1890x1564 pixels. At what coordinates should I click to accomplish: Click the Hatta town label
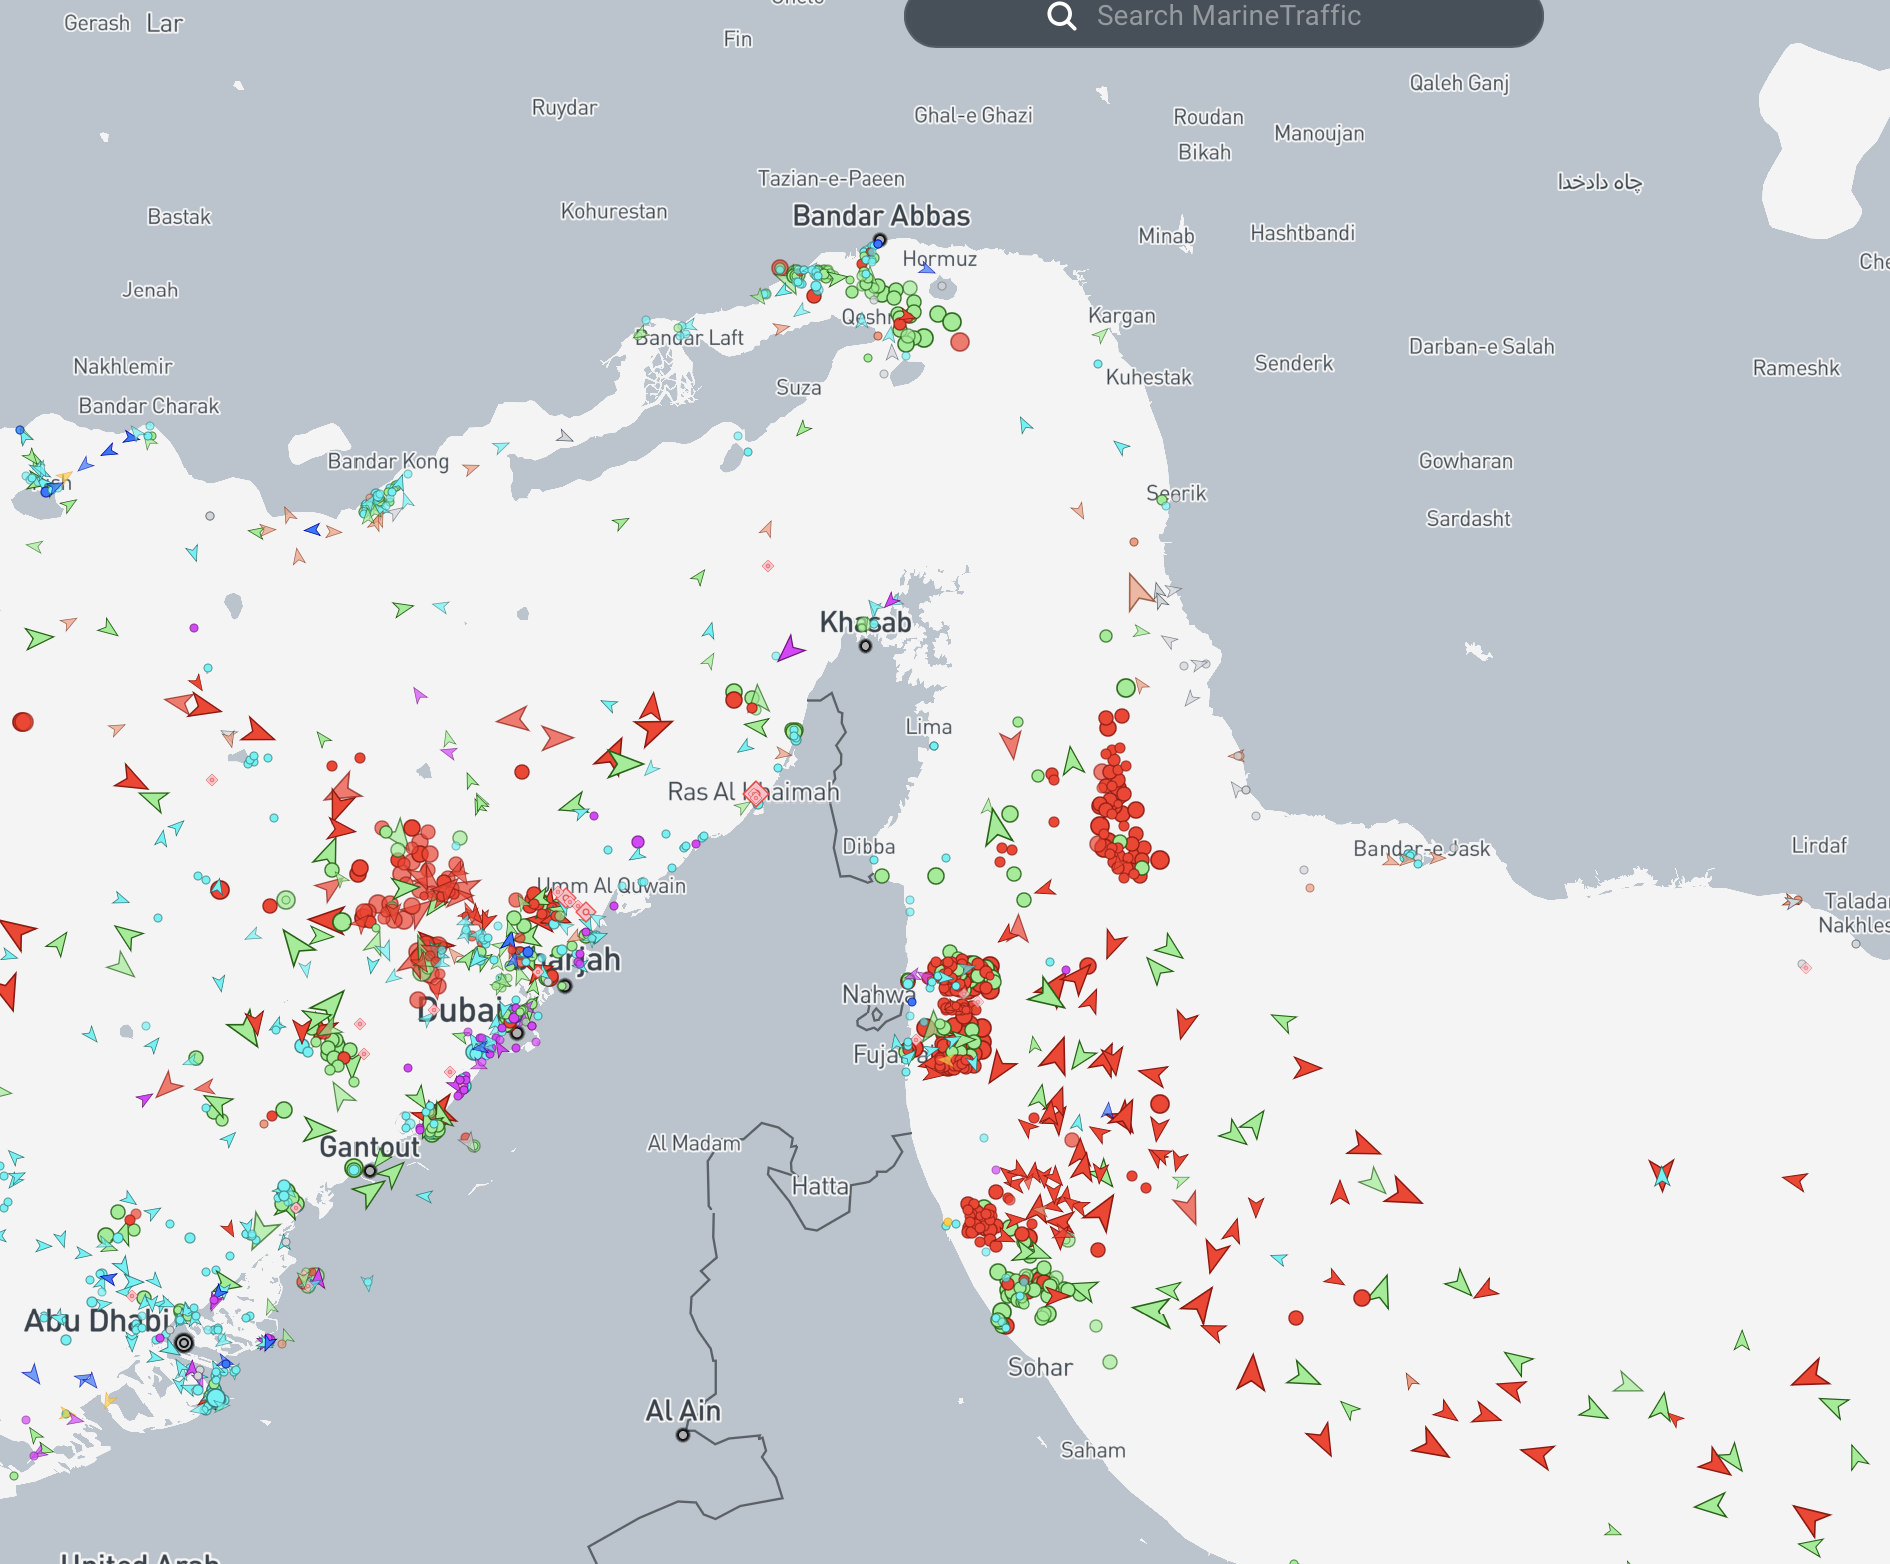(820, 1186)
